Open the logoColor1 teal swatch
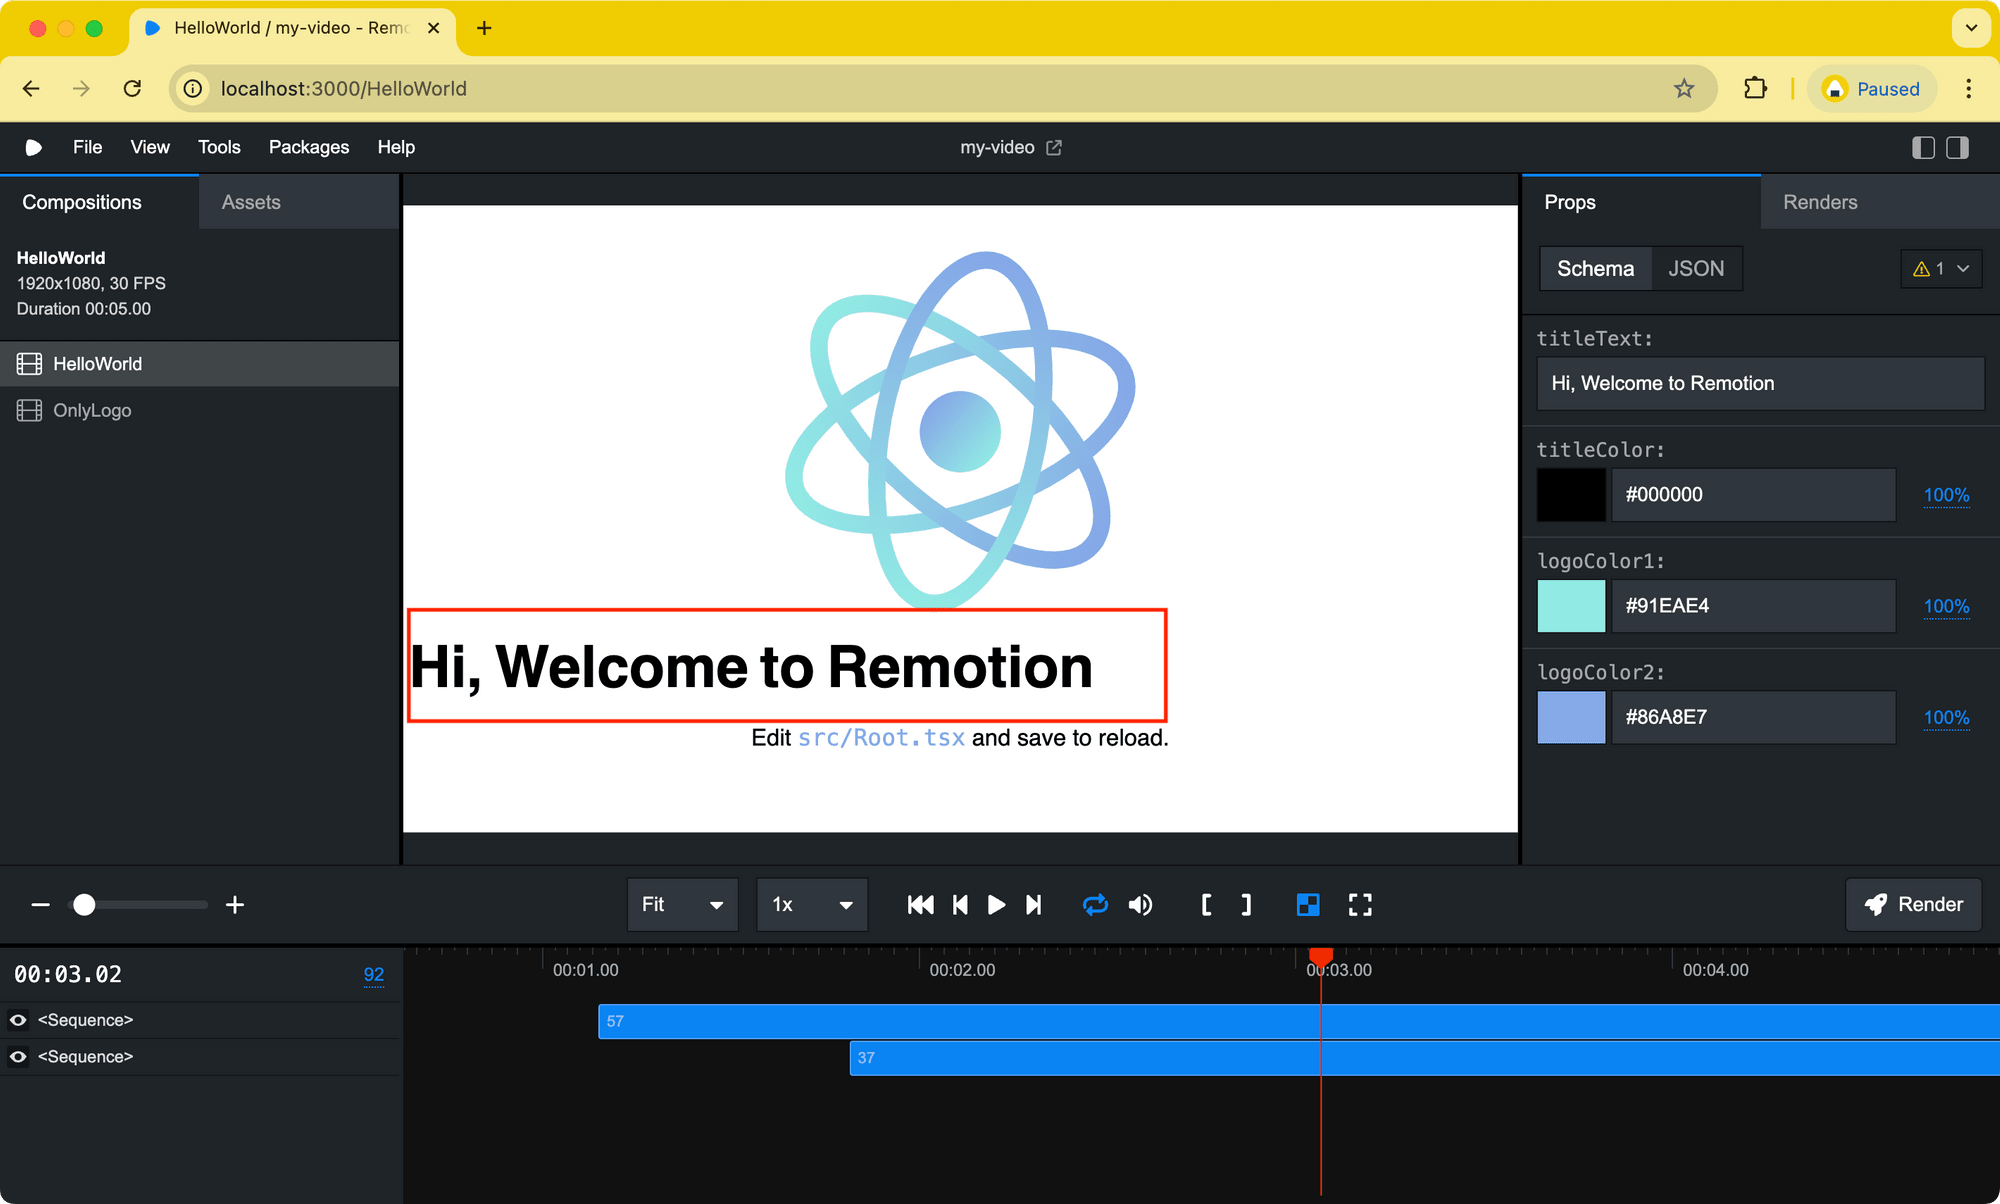This screenshot has height=1204, width=2000. (x=1571, y=605)
